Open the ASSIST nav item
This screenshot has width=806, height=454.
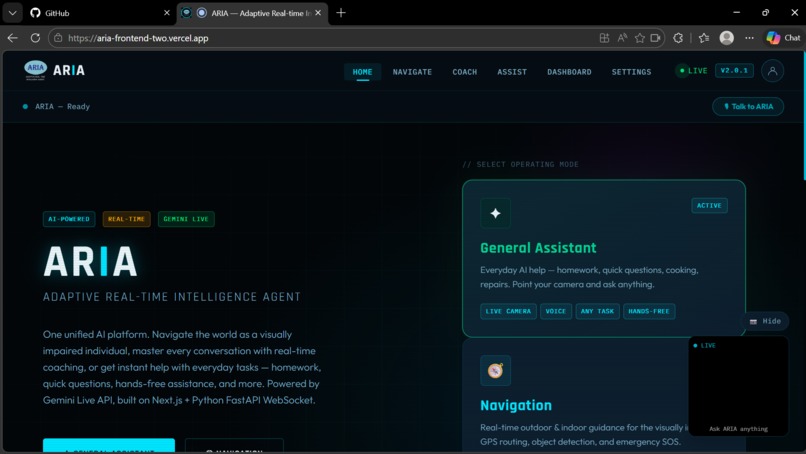pyautogui.click(x=512, y=72)
